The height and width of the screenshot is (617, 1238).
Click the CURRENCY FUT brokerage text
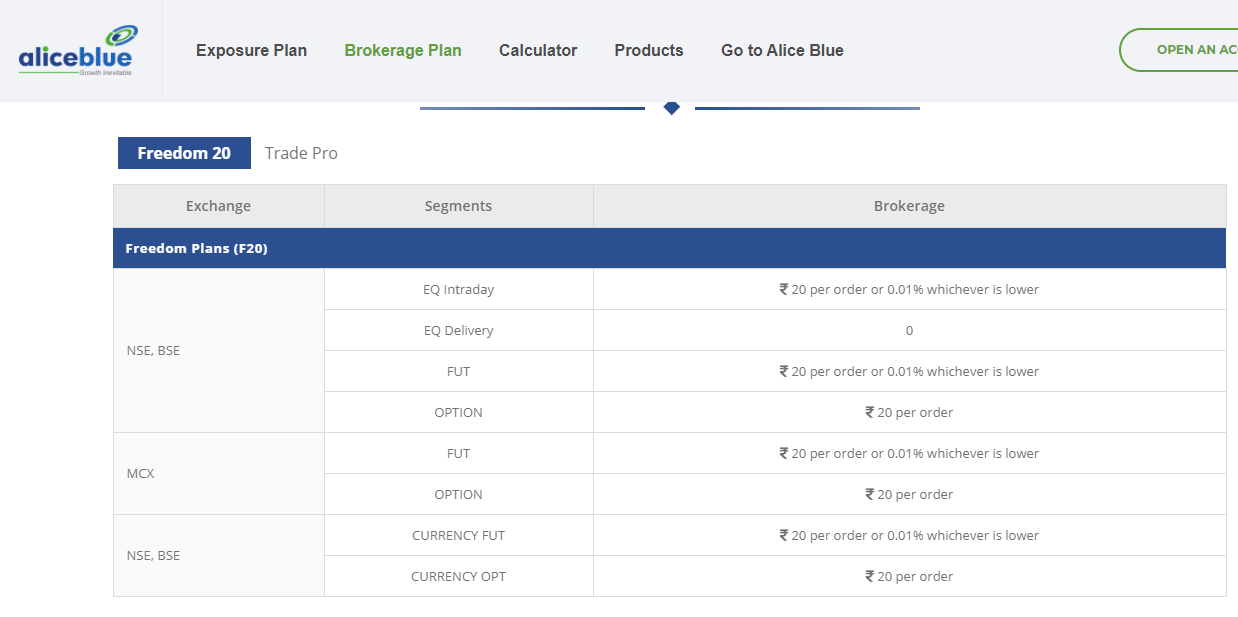[x=909, y=535]
